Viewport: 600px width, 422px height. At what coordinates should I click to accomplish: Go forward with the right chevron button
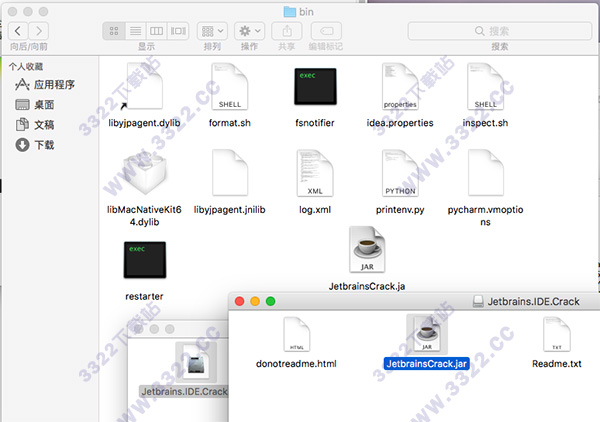pos(39,31)
